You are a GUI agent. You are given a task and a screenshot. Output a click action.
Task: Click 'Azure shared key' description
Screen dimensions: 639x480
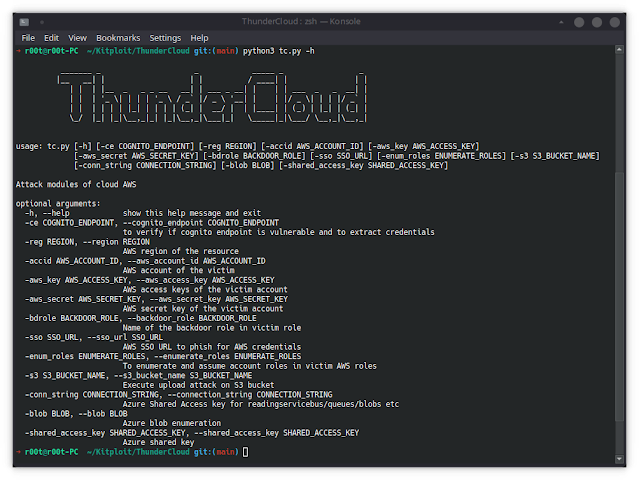coord(159,443)
